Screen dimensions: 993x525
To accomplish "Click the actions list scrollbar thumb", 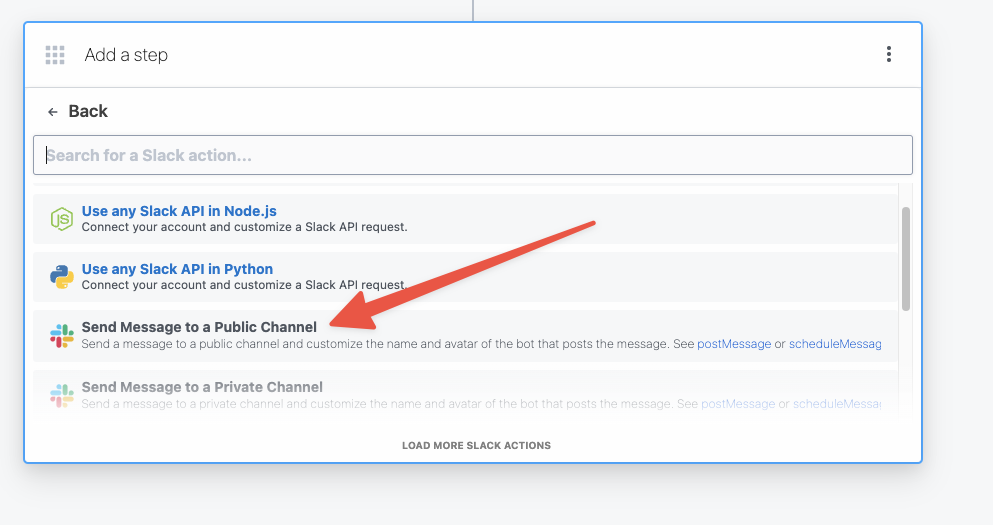I will coord(906,258).
